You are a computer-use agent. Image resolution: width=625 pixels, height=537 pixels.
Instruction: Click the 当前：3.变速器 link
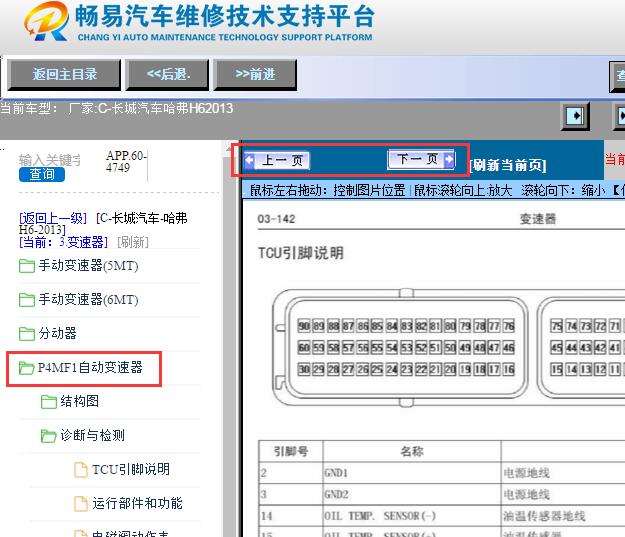[x=63, y=242]
